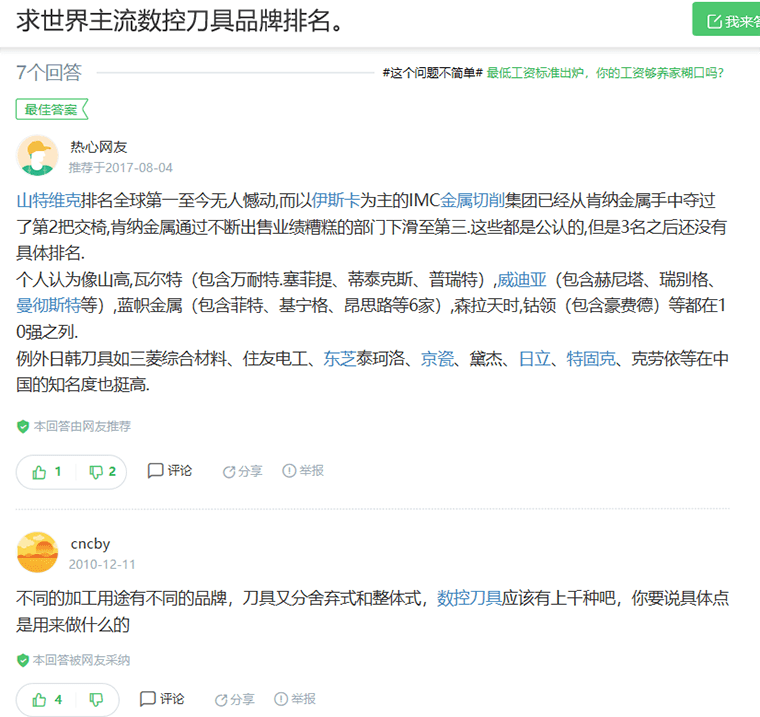
Task: Click the 热心网友 username
Action: 98,147
